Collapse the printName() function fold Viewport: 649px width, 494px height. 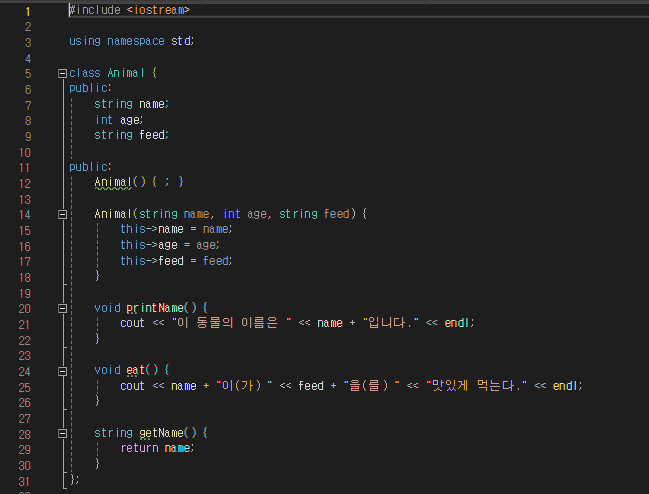click(x=62, y=308)
